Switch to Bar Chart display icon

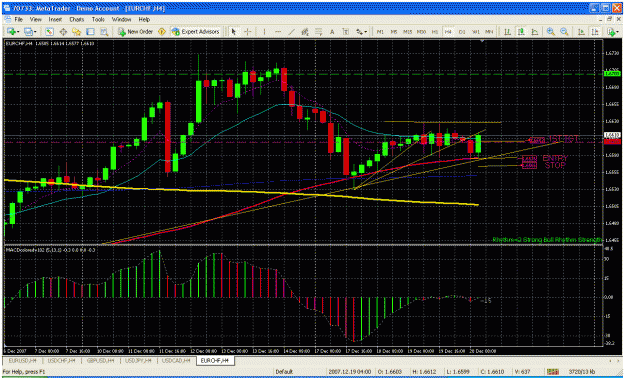(507, 32)
